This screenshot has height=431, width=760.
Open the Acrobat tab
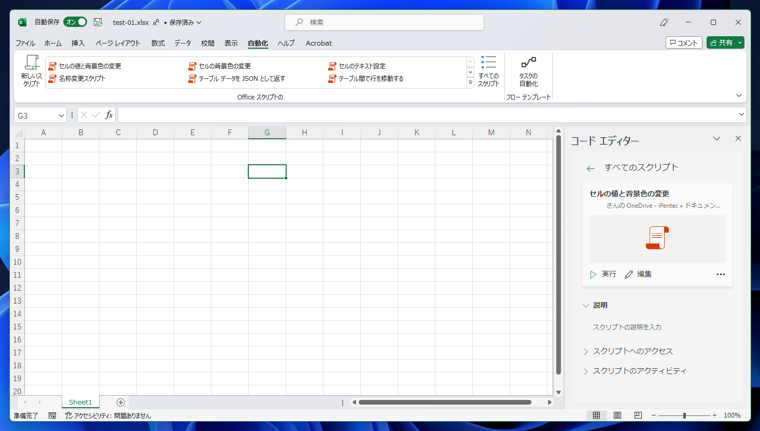click(318, 43)
